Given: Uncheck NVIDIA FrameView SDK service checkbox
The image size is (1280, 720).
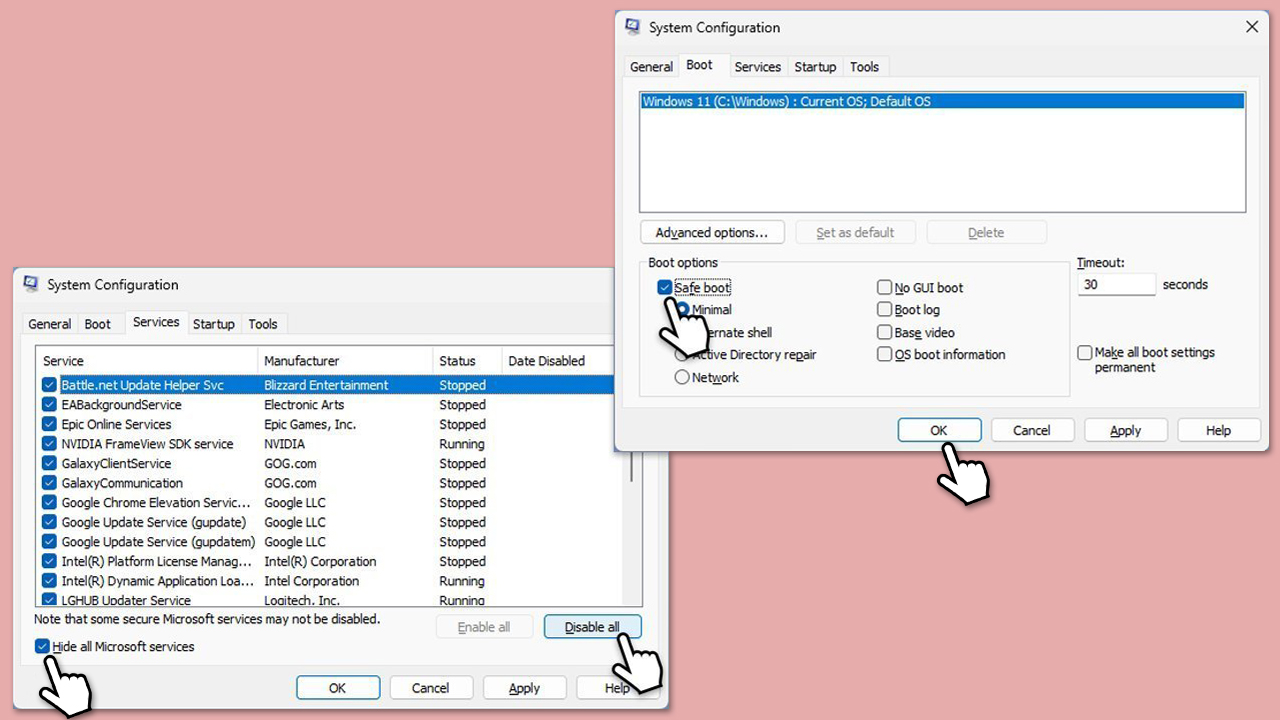Looking at the screenshot, I should pos(49,444).
